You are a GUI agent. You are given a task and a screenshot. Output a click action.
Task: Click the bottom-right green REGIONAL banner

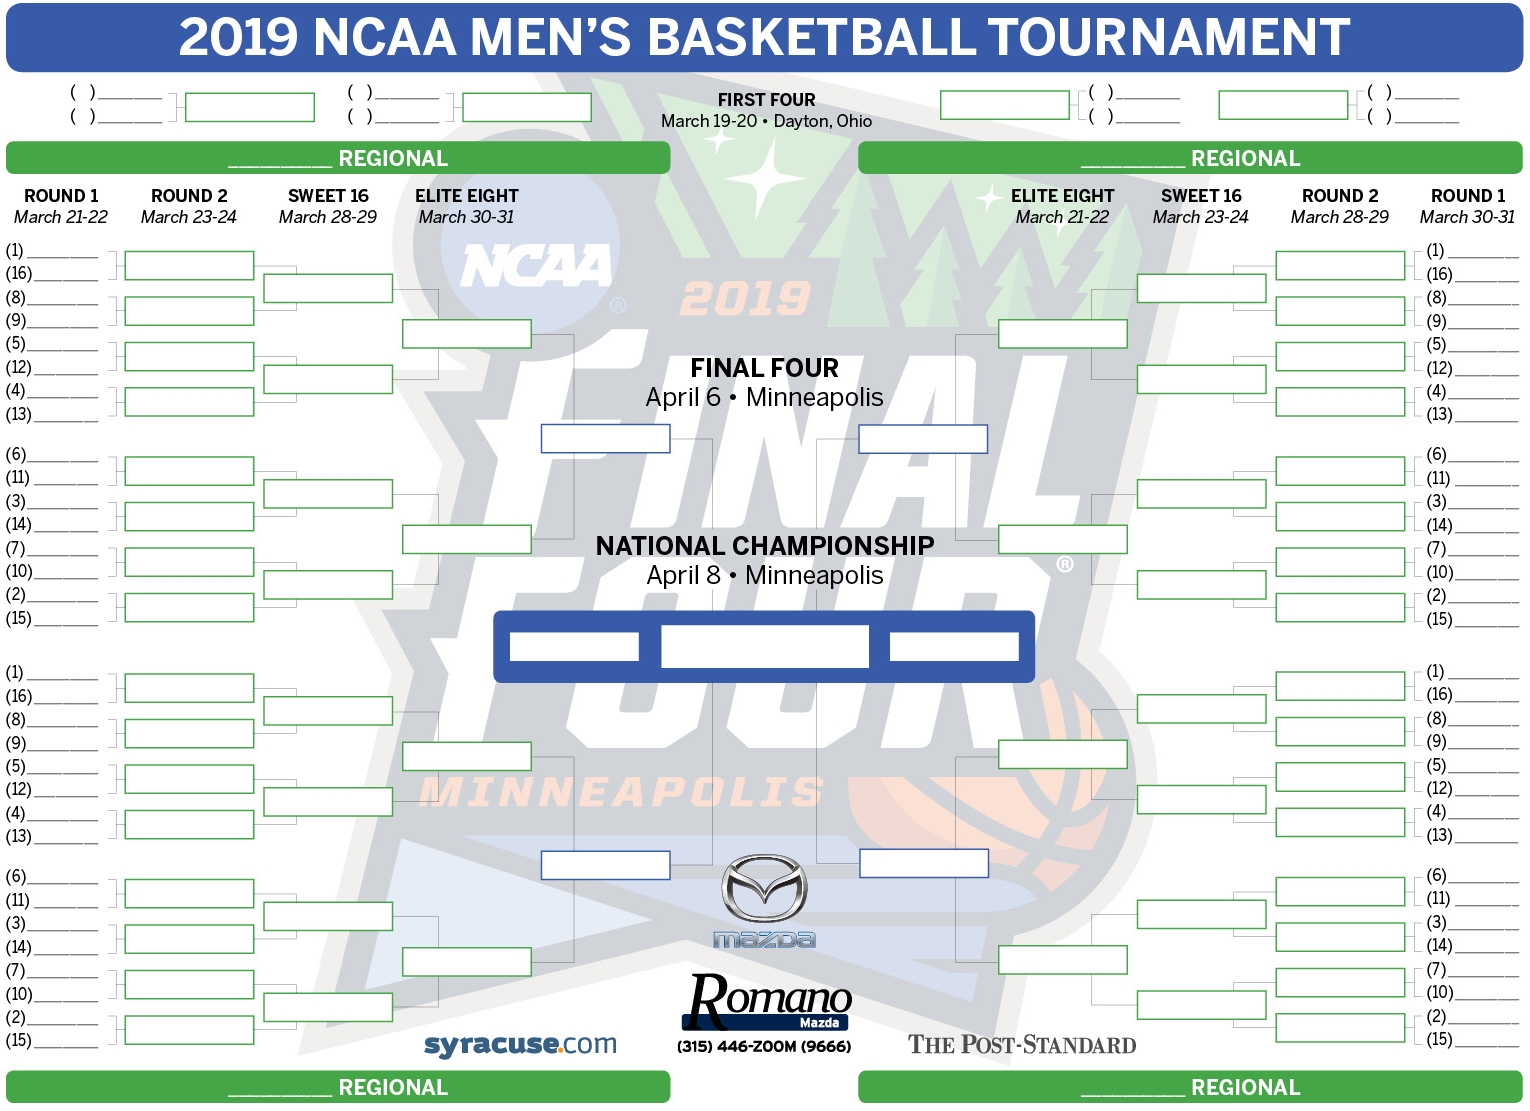1190,1087
